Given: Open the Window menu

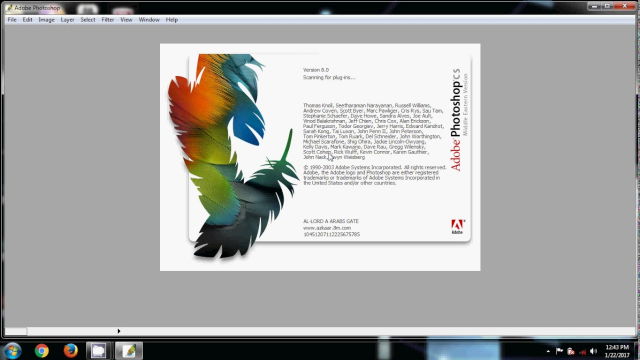Looking at the screenshot, I should (x=149, y=20).
